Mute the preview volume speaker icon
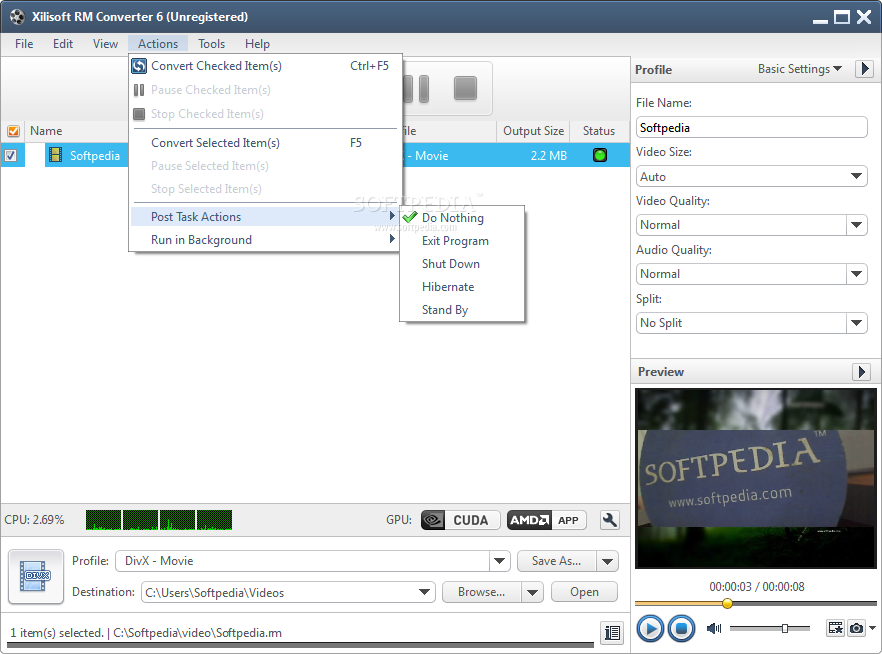Screen dimensions: 882x654 [714, 628]
